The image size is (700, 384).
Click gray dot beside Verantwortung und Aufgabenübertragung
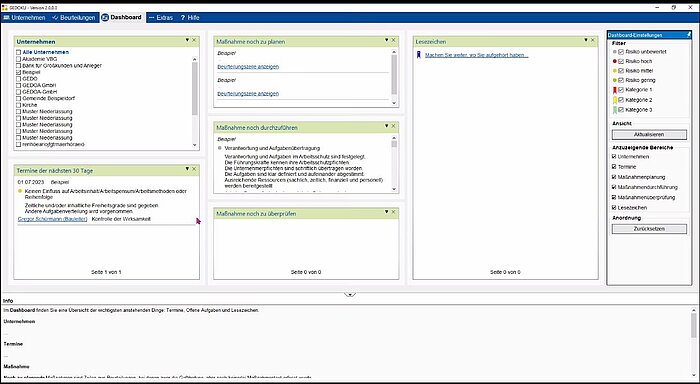pos(220,148)
